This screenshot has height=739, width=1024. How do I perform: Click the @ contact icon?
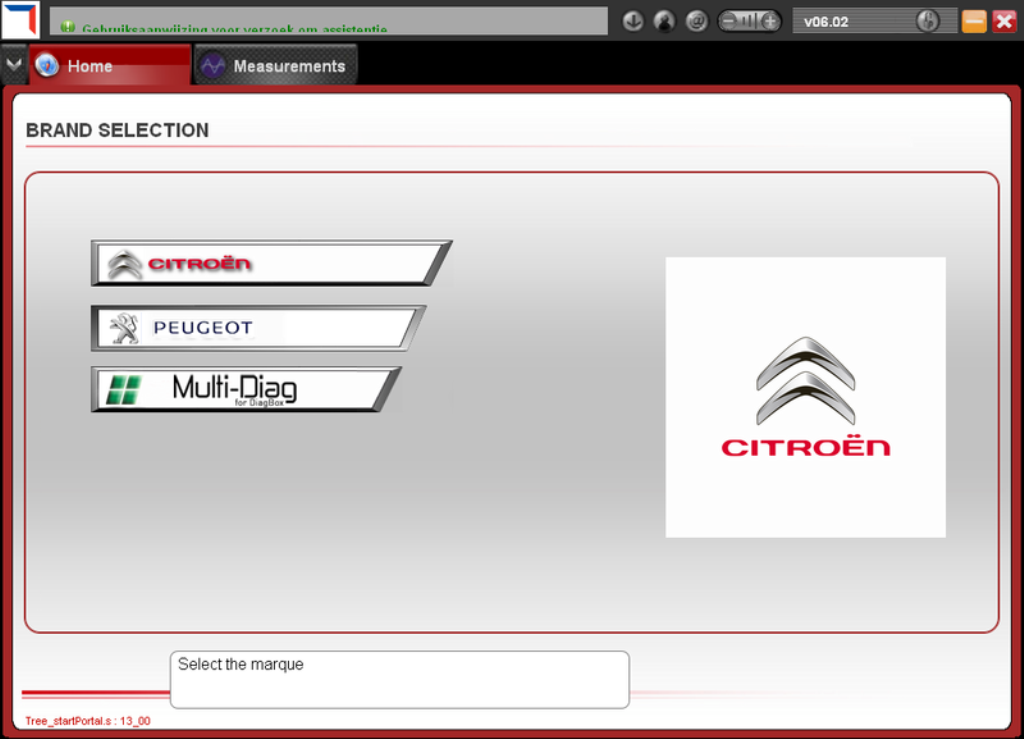coord(697,22)
